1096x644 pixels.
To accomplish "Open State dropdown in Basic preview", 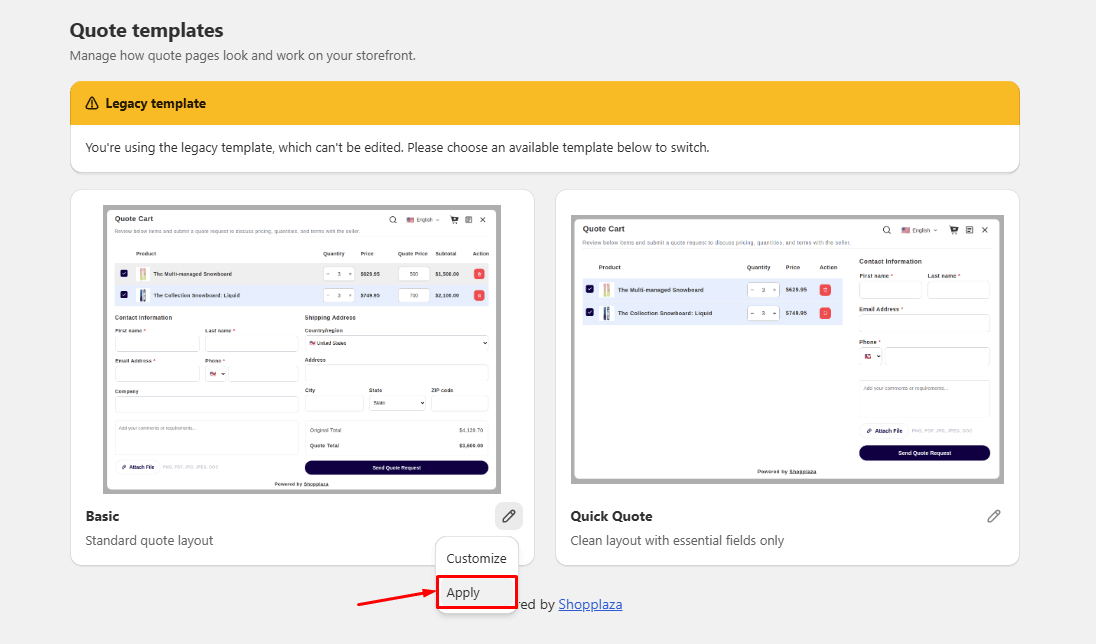I will point(397,403).
